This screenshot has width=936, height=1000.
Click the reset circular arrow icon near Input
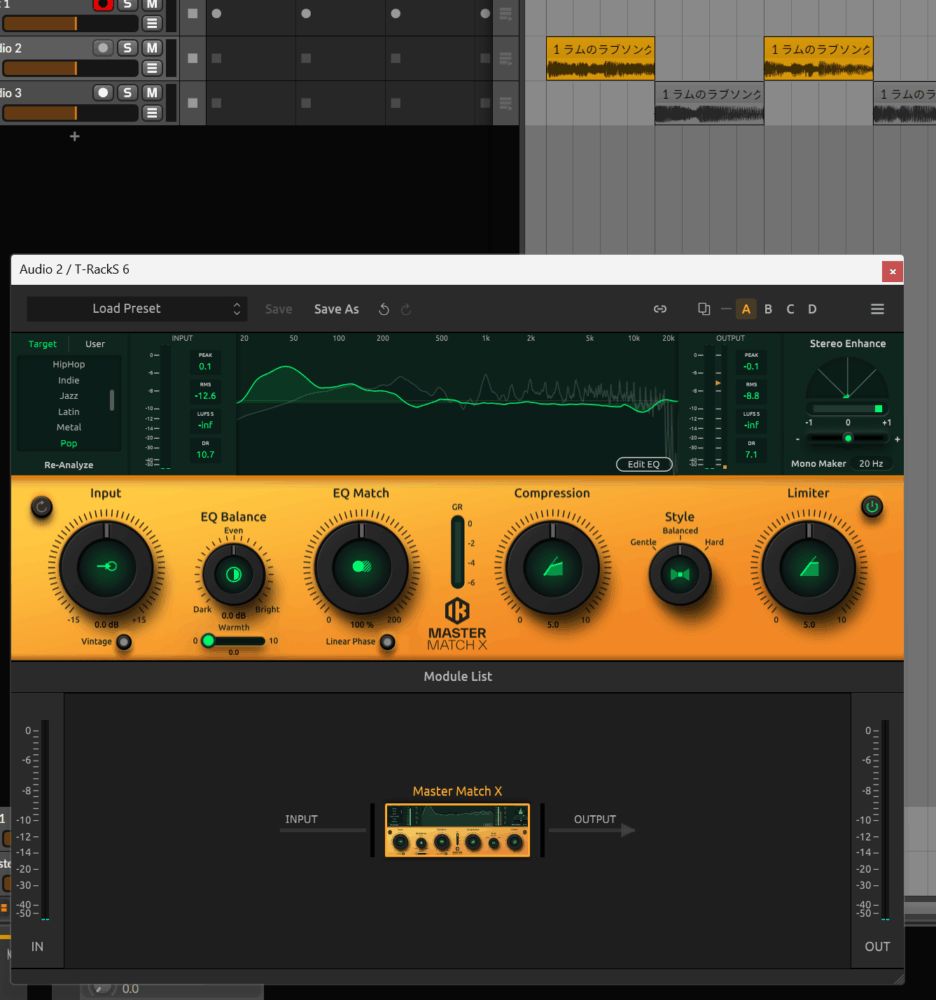41,508
